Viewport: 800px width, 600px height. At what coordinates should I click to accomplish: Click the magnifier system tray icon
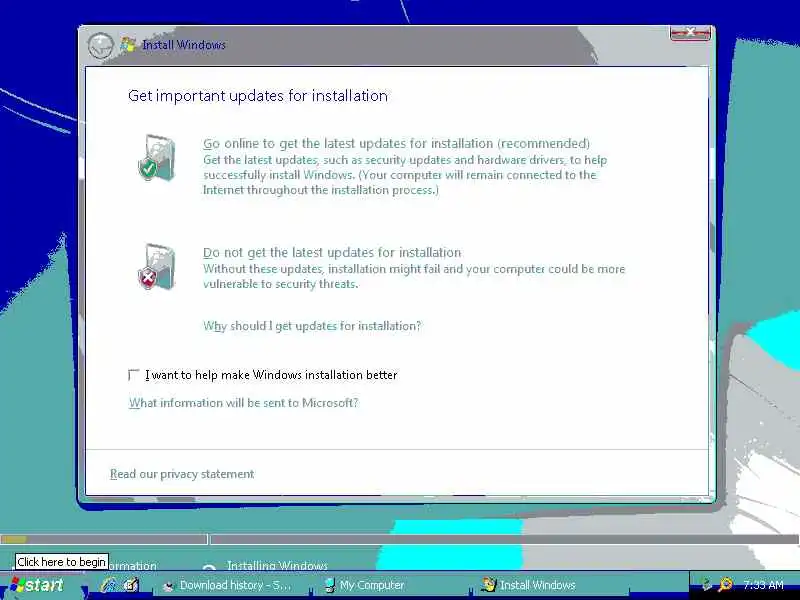tap(725, 585)
